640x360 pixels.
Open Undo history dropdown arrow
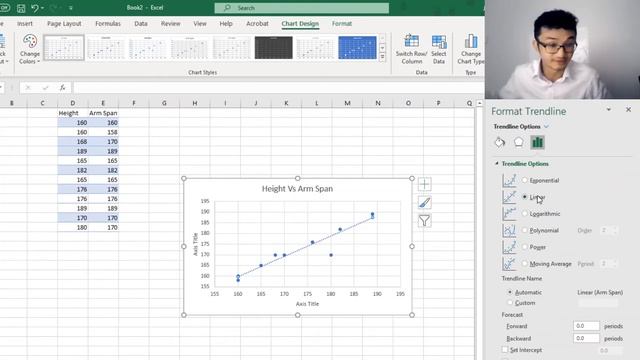(42, 8)
